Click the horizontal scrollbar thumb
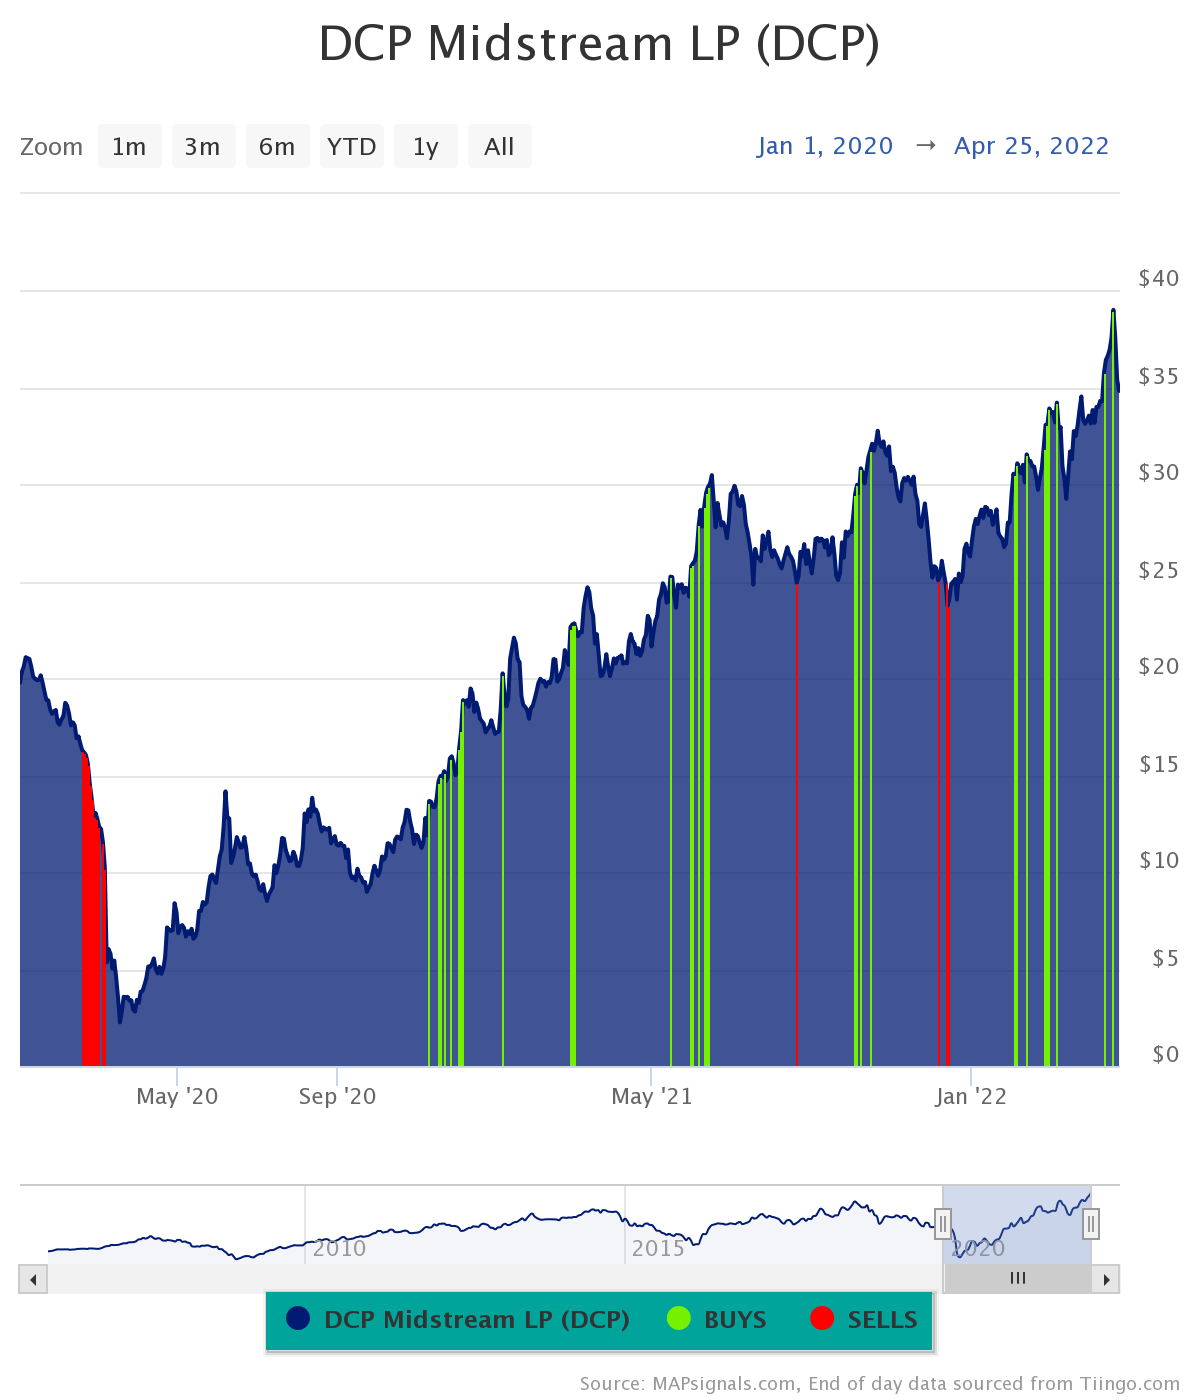The width and height of the screenshot is (1200, 1400). [x=1018, y=1279]
